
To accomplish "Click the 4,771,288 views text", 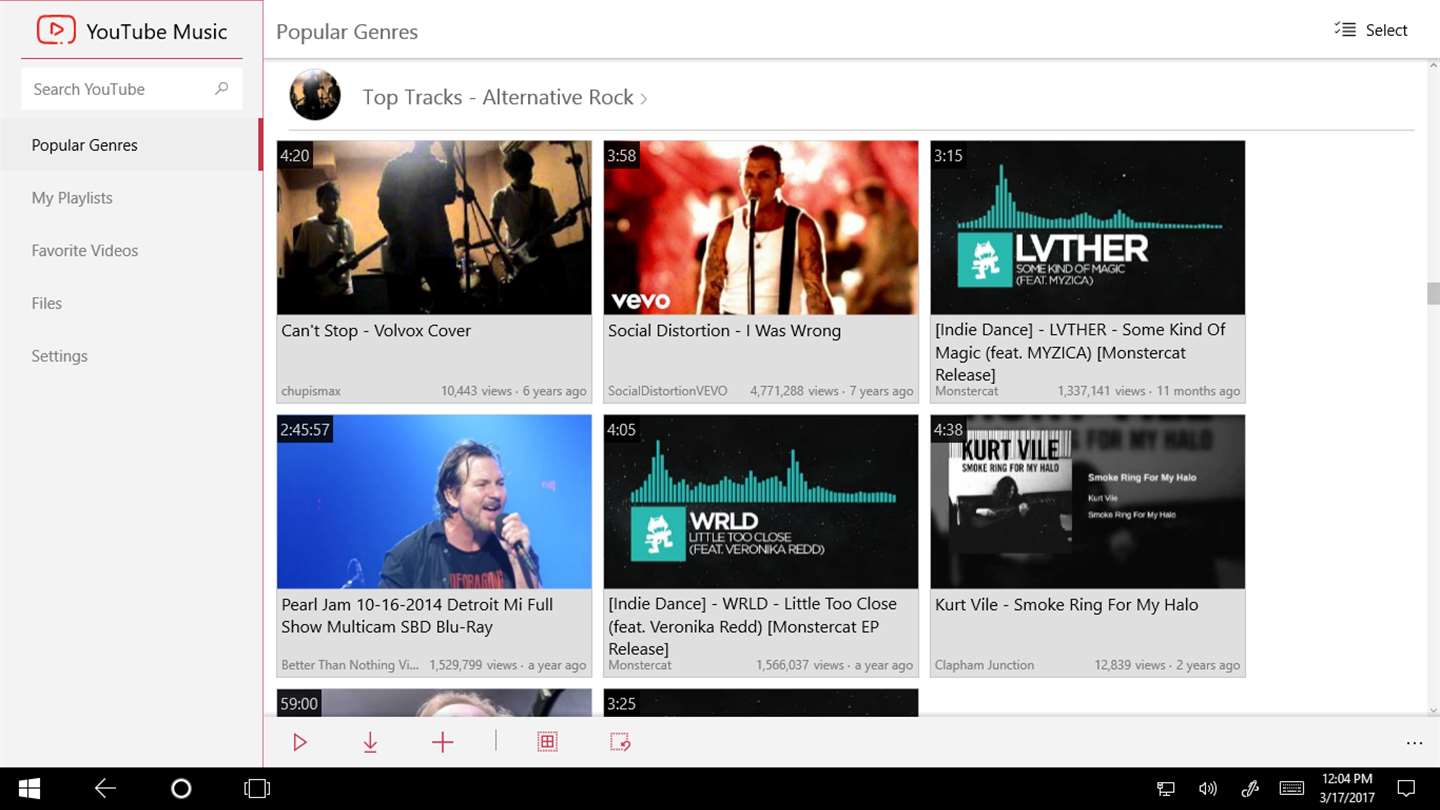I will [x=794, y=391].
